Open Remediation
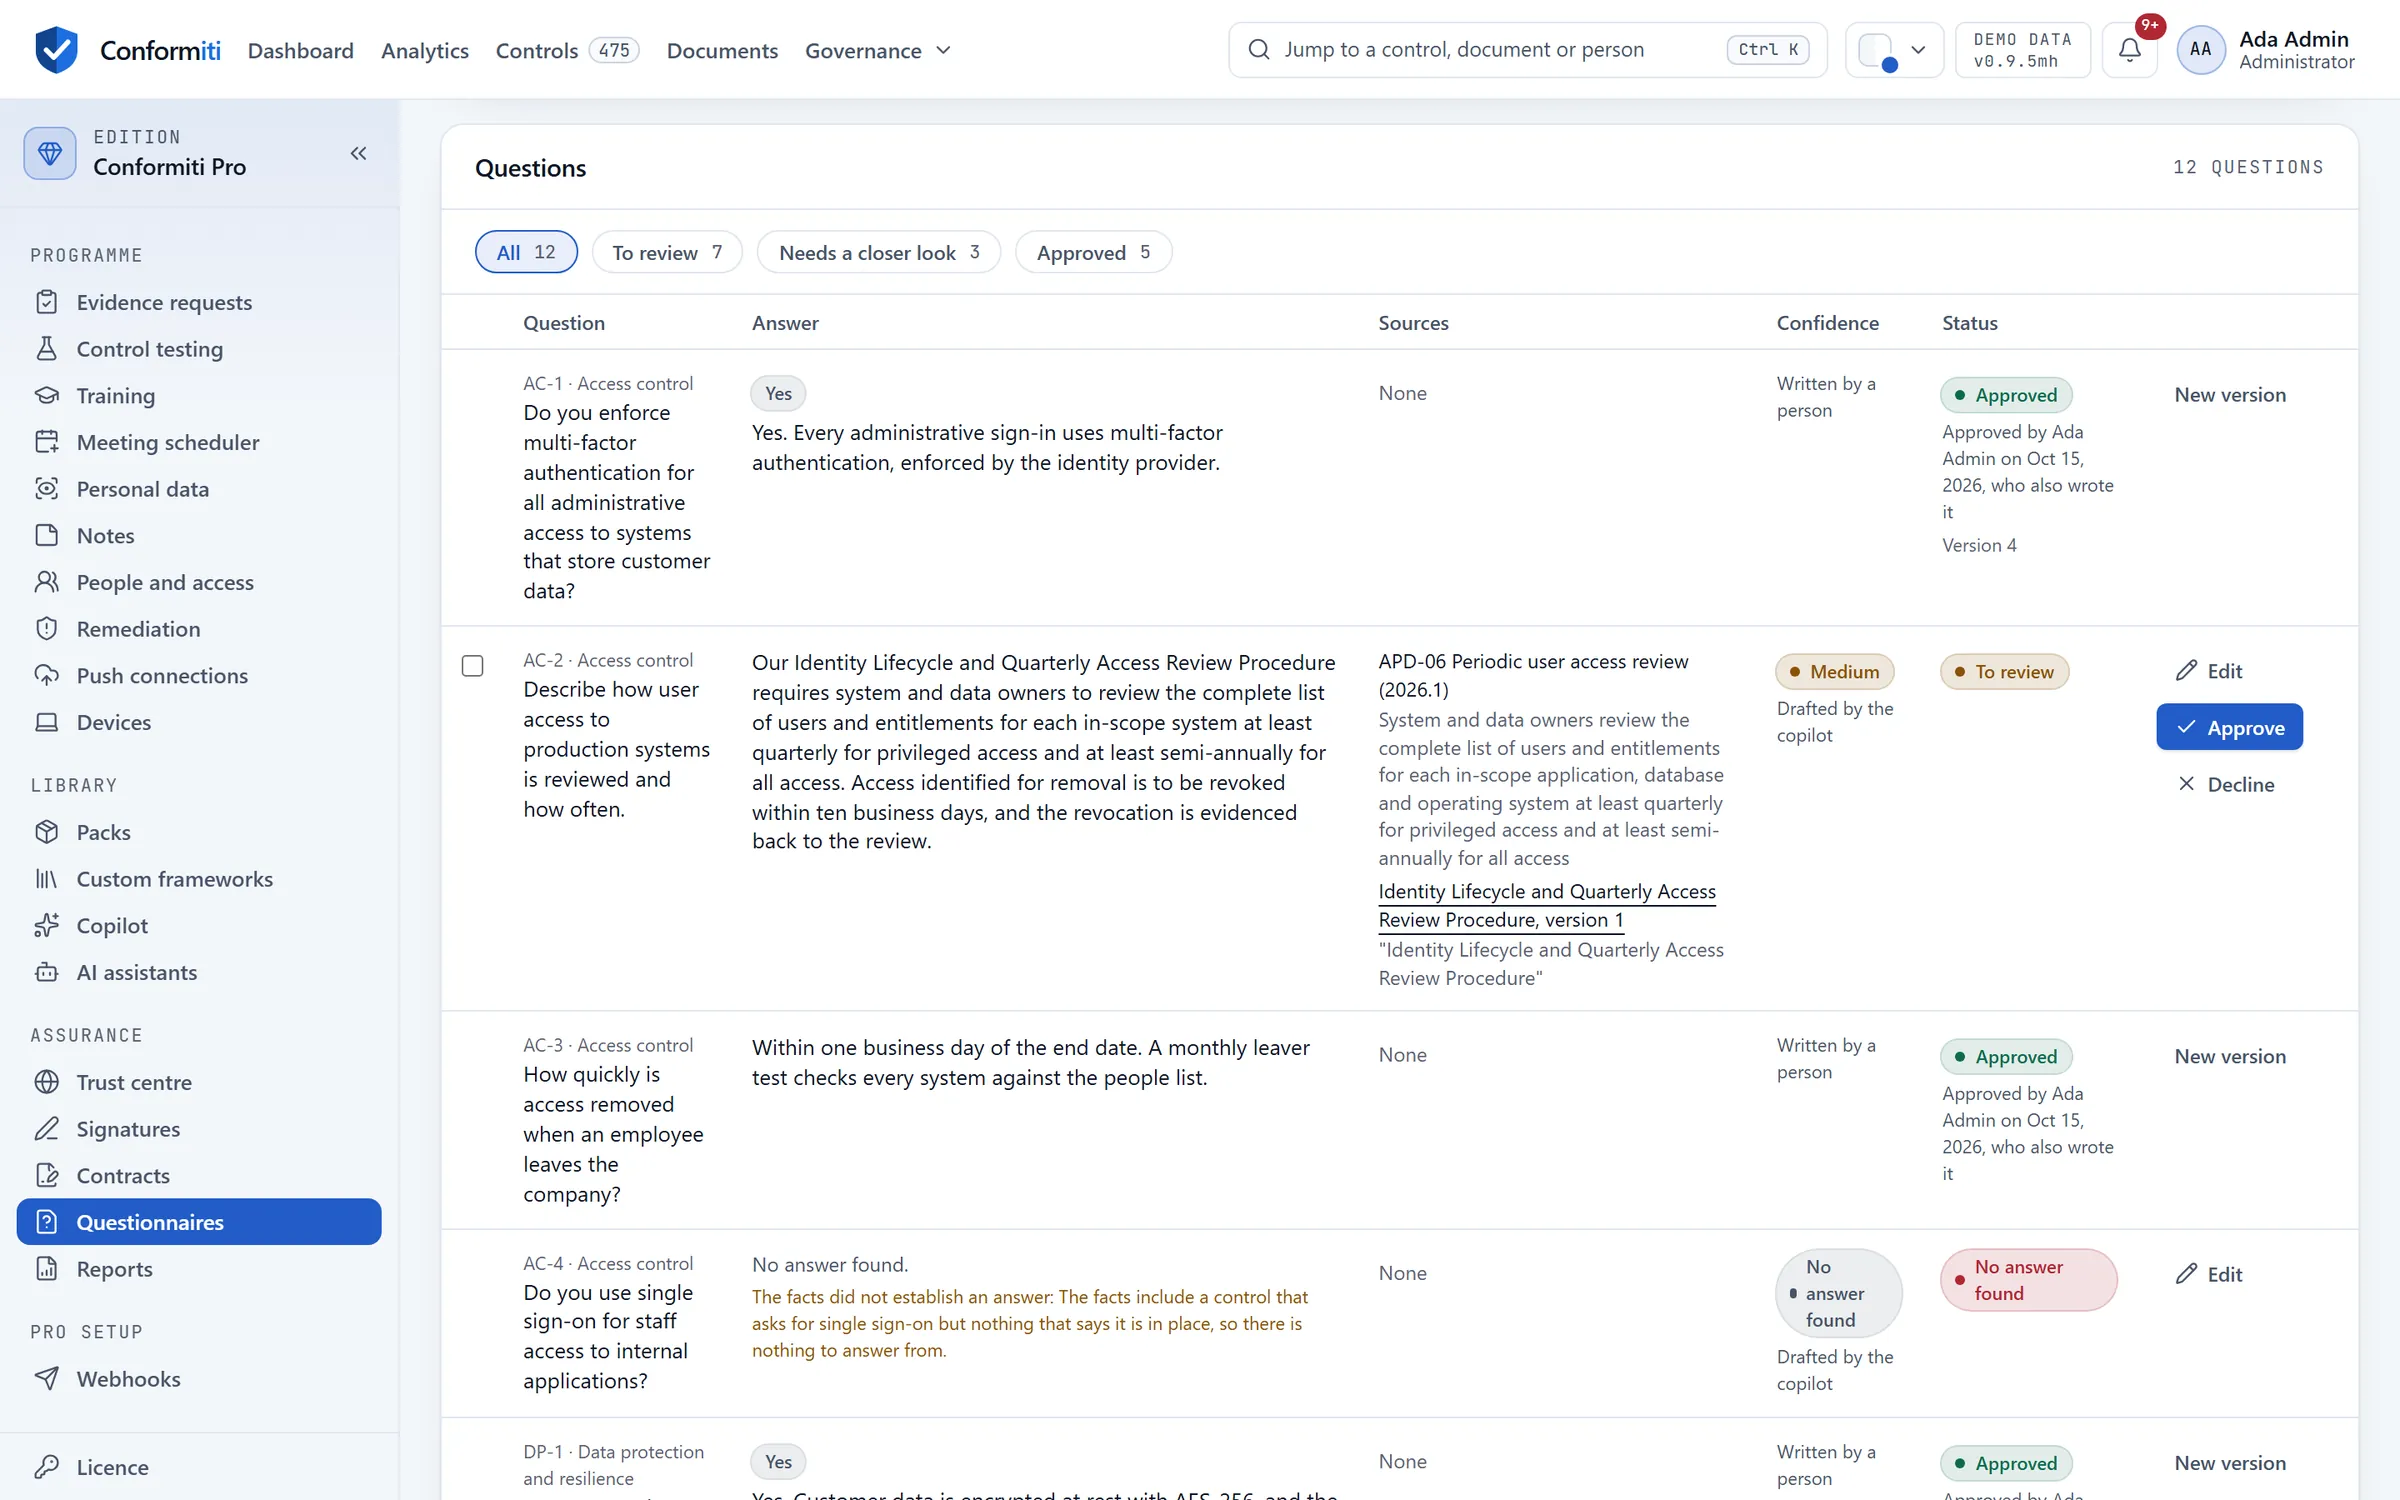Screen dimensions: 2400x1500 pyautogui.click(x=199, y=629)
